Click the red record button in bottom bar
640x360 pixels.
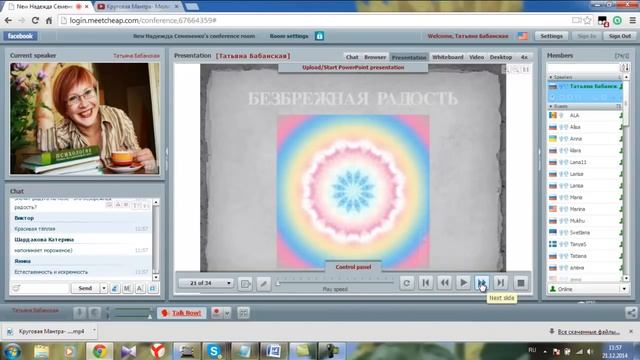tap(217, 313)
